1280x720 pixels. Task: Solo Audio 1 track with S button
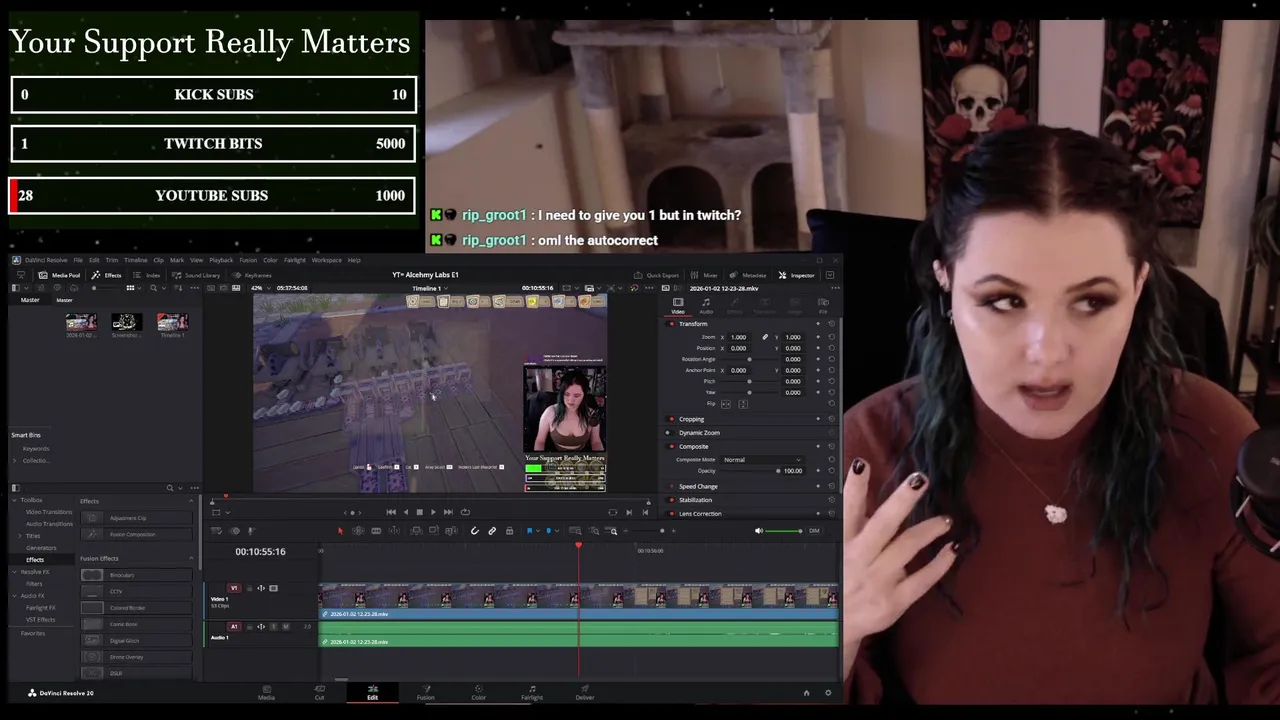click(274, 627)
